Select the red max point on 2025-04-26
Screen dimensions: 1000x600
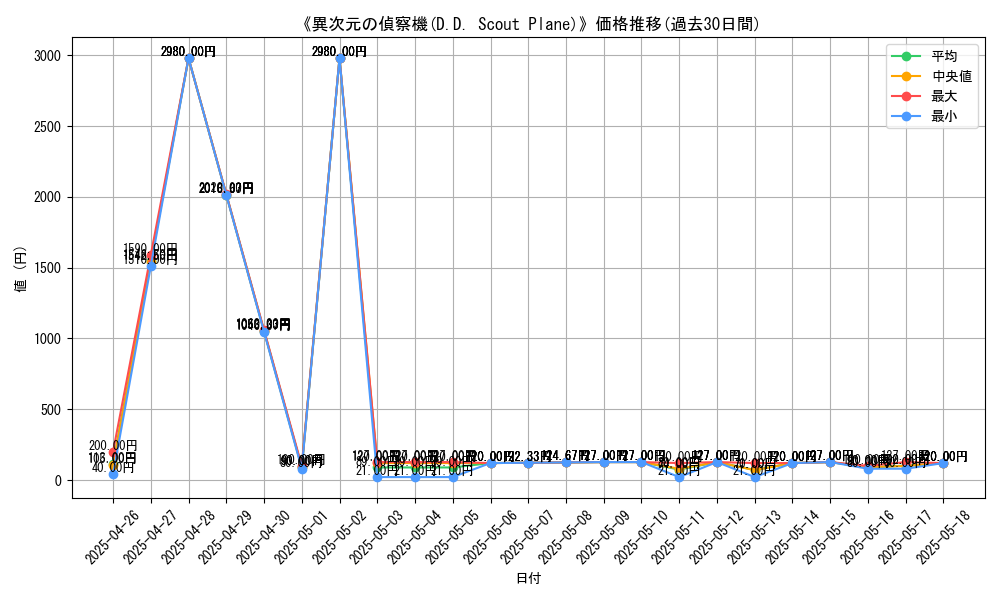[x=114, y=453]
